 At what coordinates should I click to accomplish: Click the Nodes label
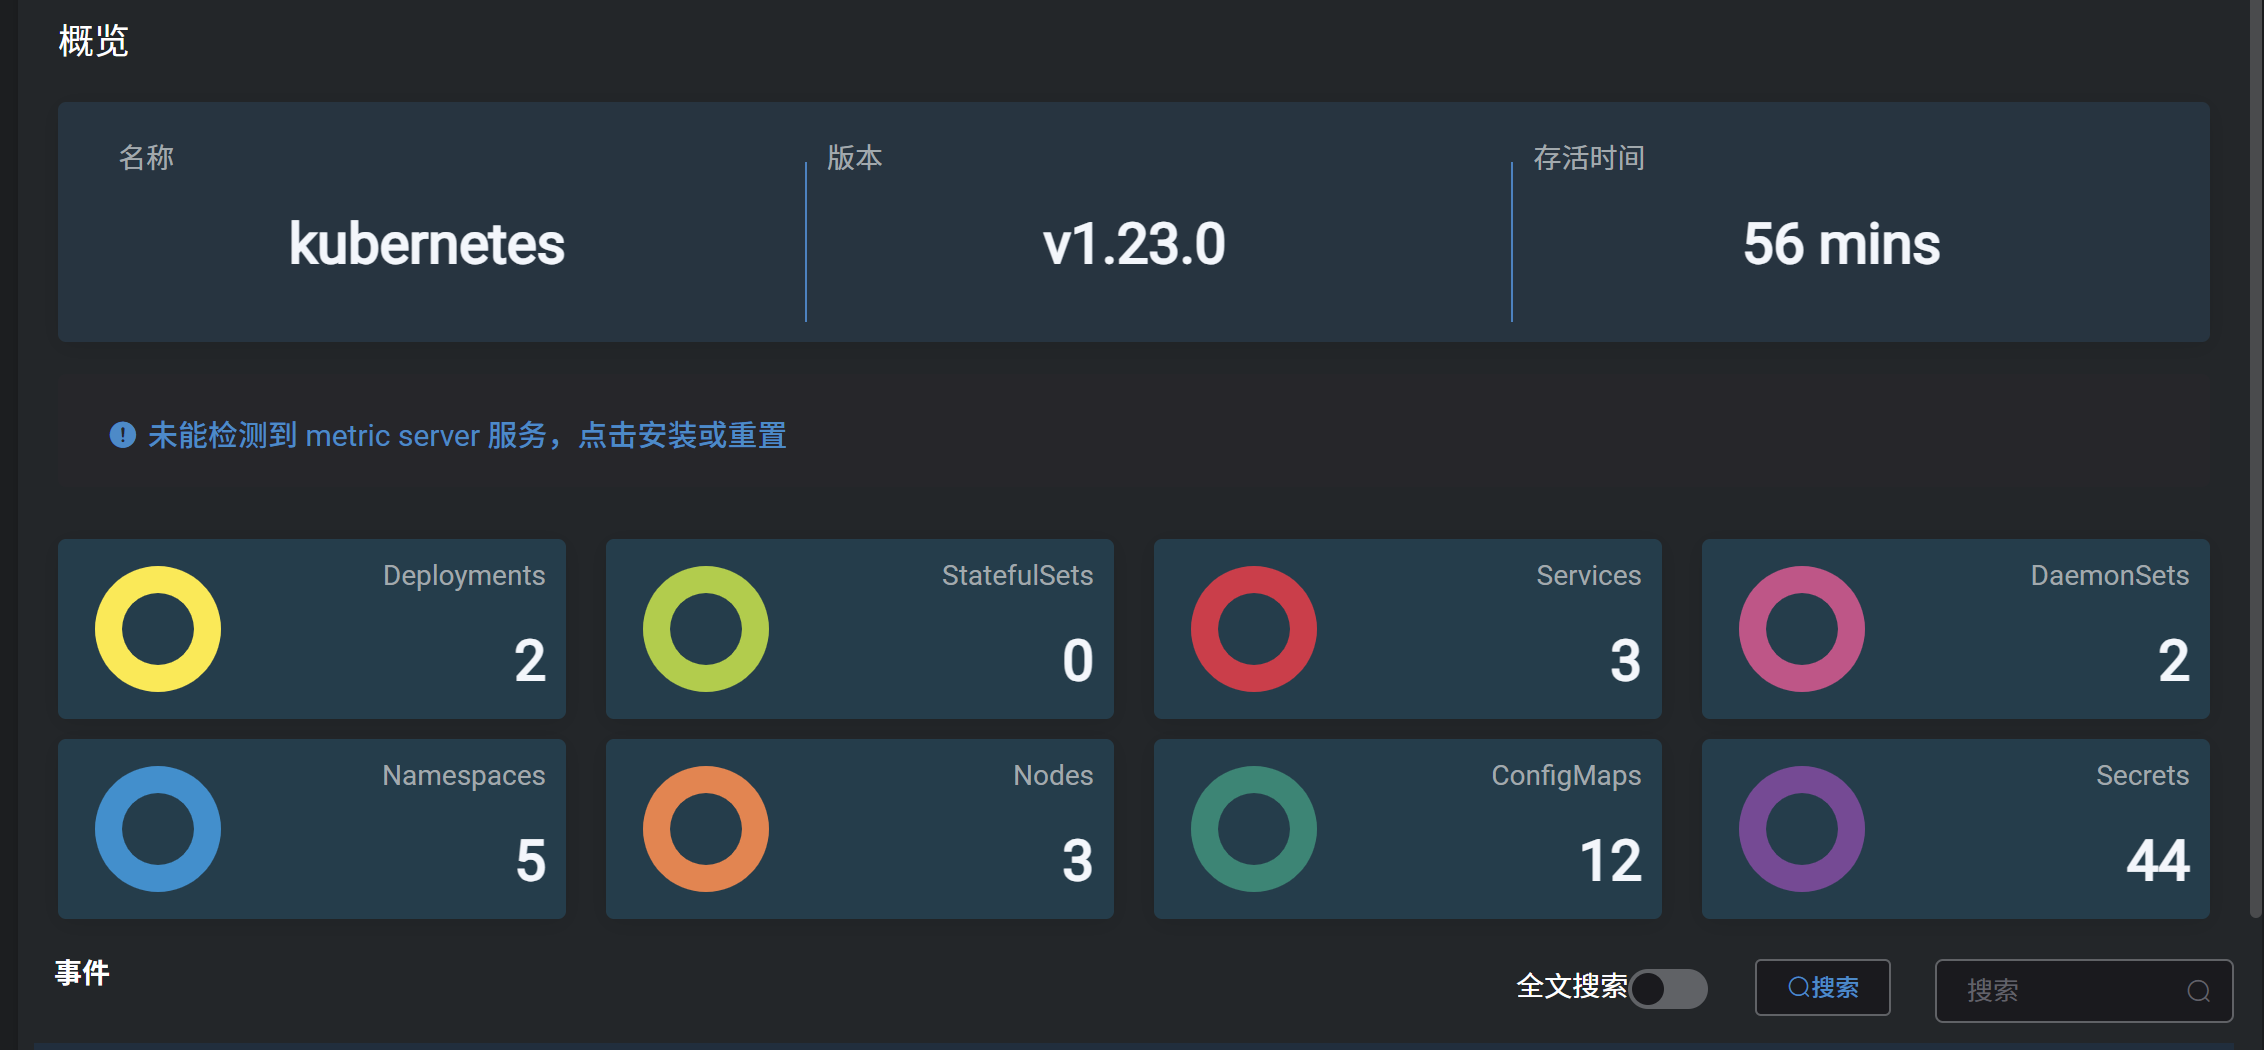tap(1053, 775)
